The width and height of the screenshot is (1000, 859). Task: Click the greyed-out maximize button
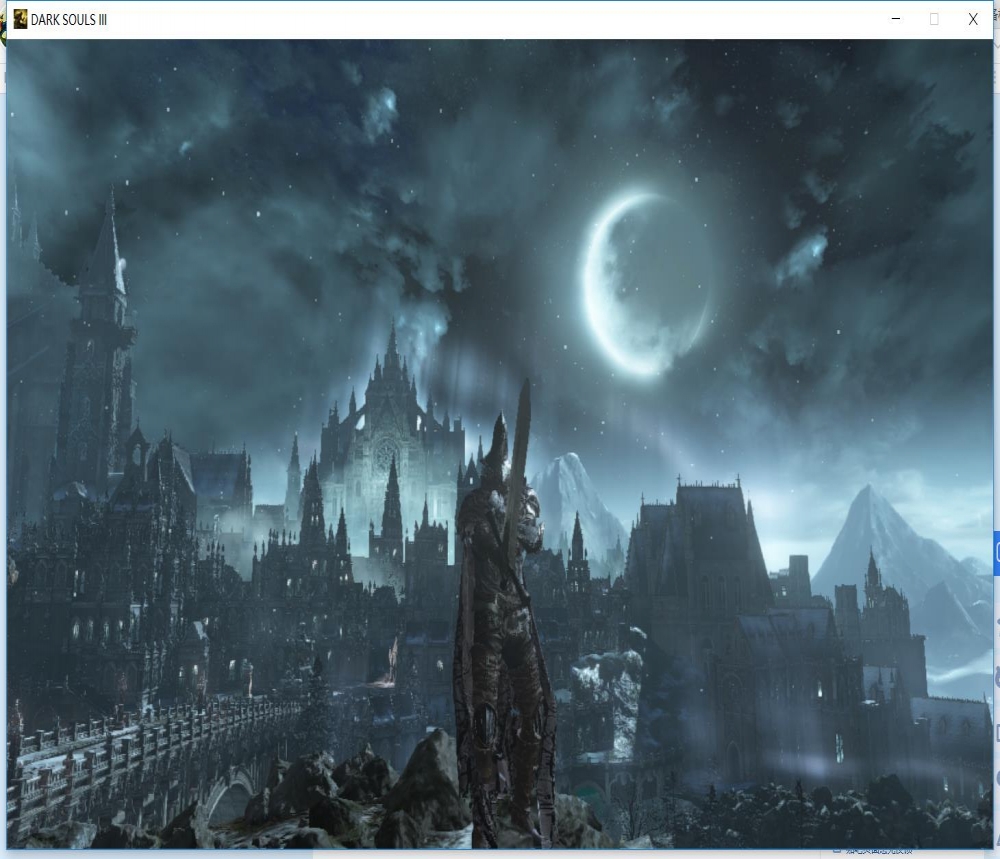coord(934,19)
